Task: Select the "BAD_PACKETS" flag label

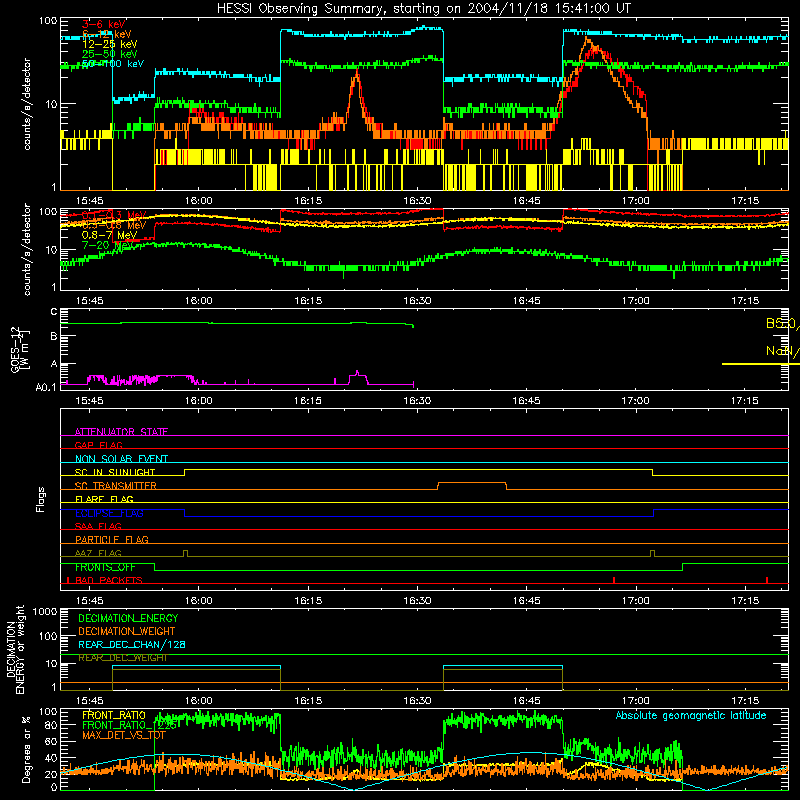Action: tap(109, 580)
